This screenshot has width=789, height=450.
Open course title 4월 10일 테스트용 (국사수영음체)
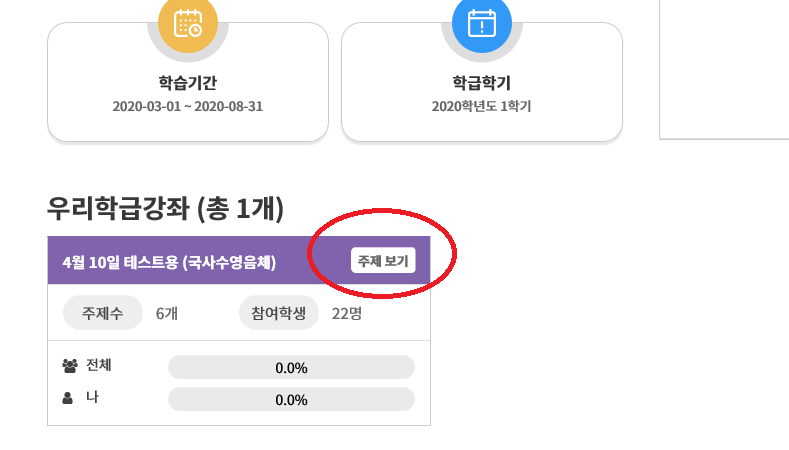tap(169, 262)
